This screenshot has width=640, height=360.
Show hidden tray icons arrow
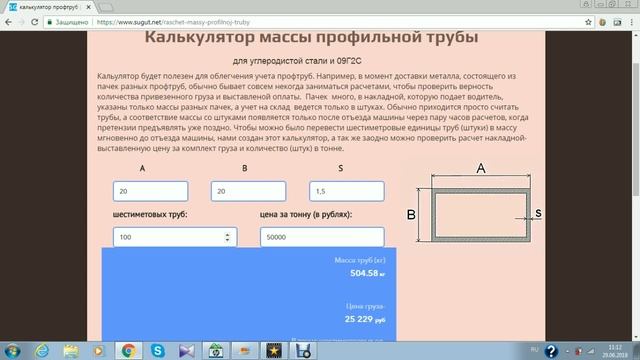567,351
